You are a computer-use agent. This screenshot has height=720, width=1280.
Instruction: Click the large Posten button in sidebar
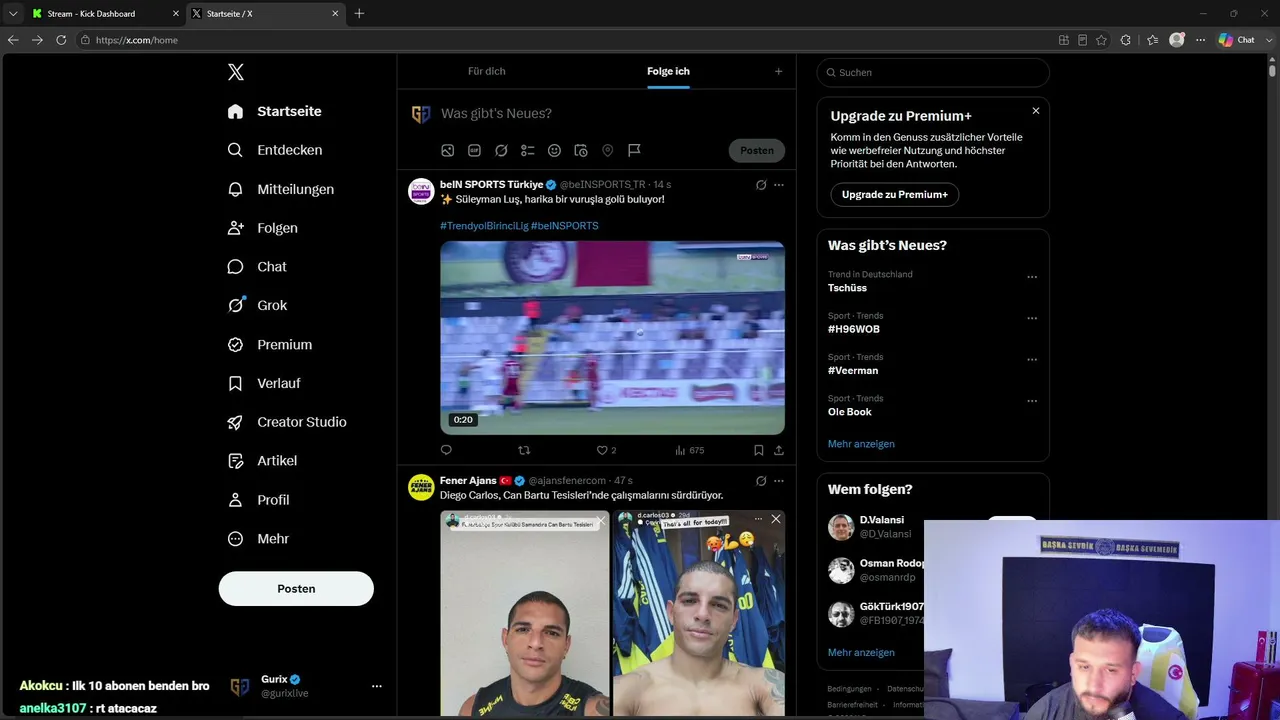pos(296,589)
